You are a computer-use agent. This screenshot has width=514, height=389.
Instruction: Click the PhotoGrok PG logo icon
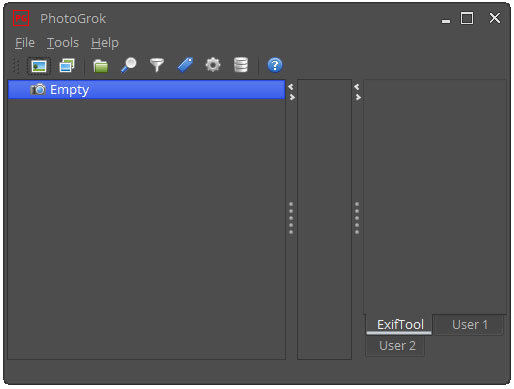pos(21,18)
